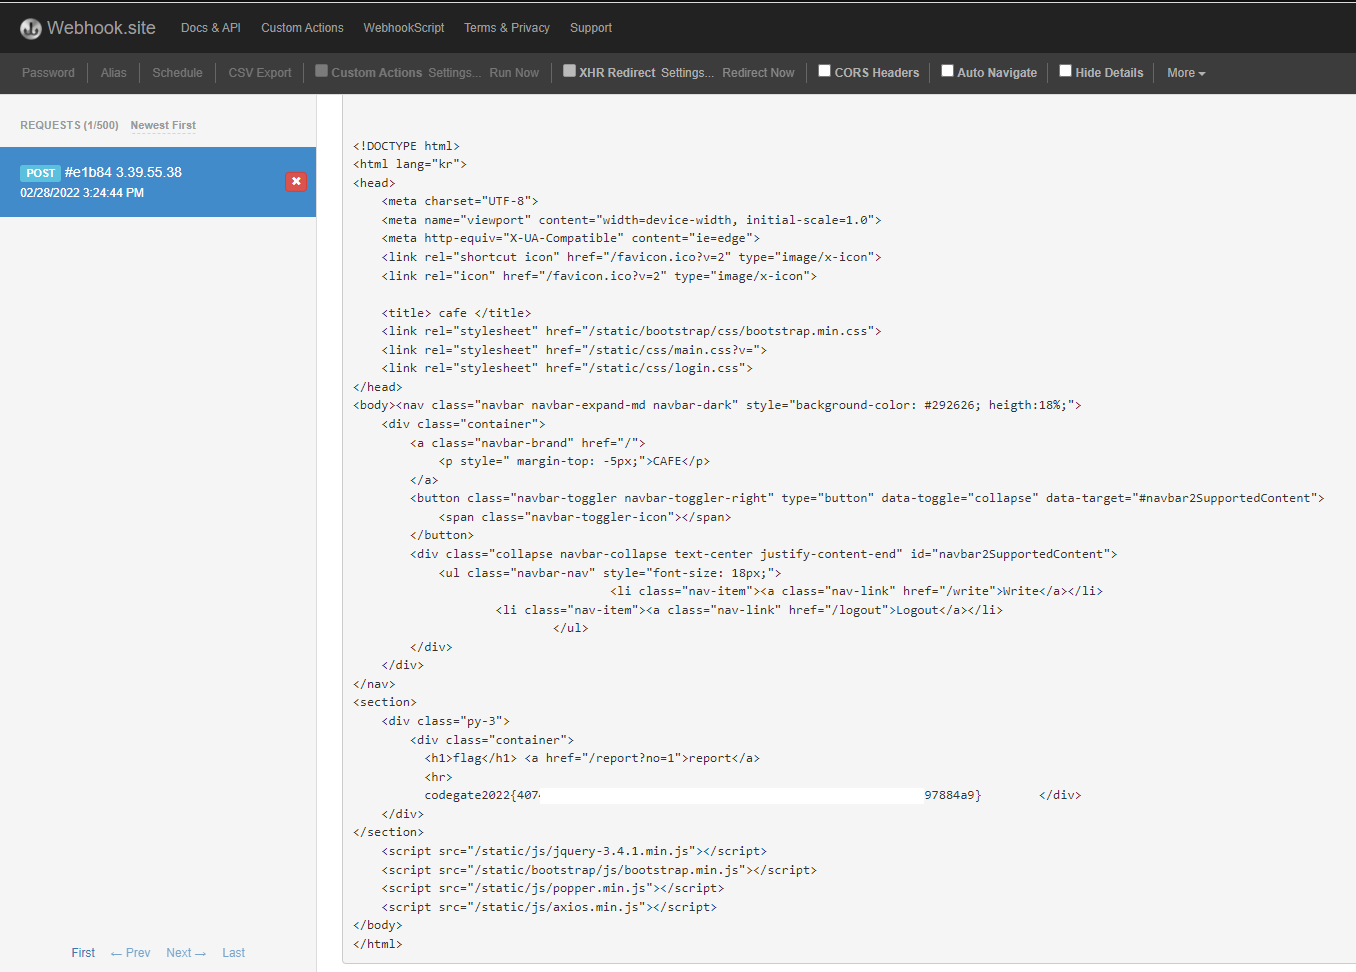The height and width of the screenshot is (972, 1356).
Task: Click the Logout nav-link line
Action: (x=749, y=610)
